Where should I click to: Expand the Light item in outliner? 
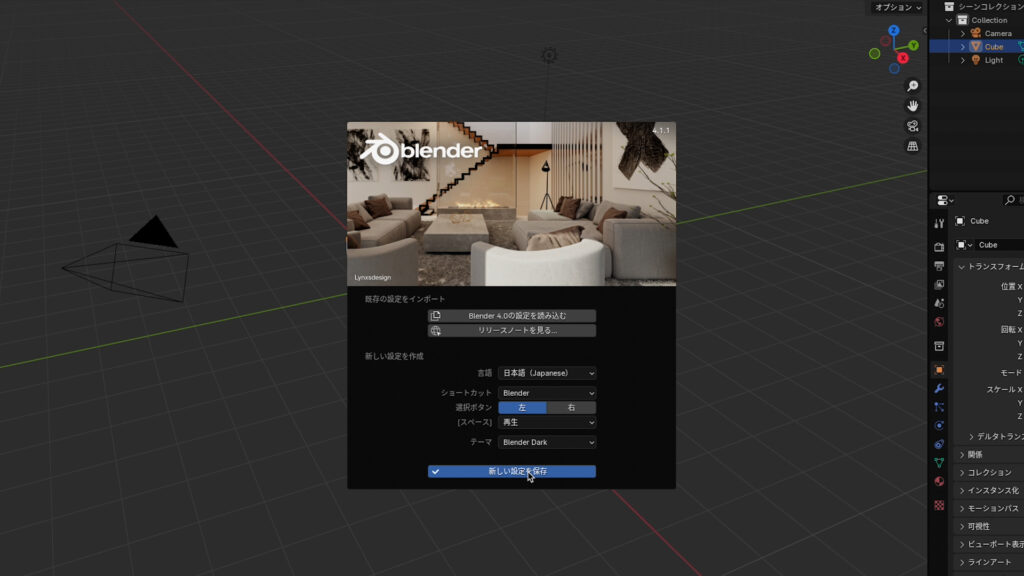963,60
